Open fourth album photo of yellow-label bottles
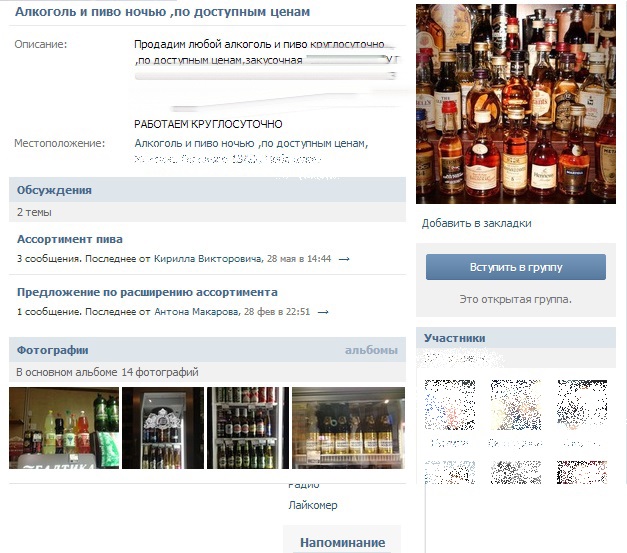This screenshot has width=627, height=553. (x=348, y=428)
